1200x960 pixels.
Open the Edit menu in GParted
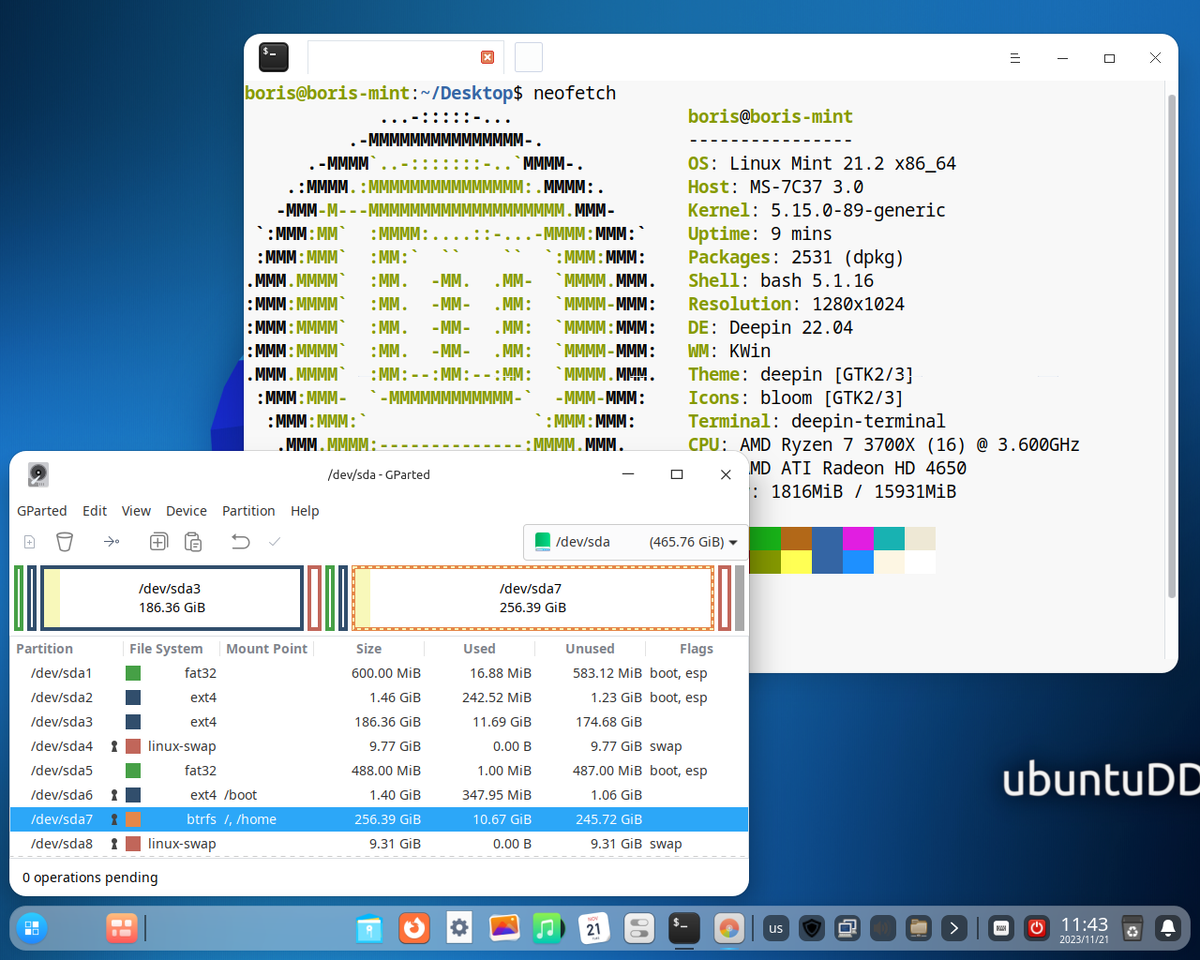point(94,511)
